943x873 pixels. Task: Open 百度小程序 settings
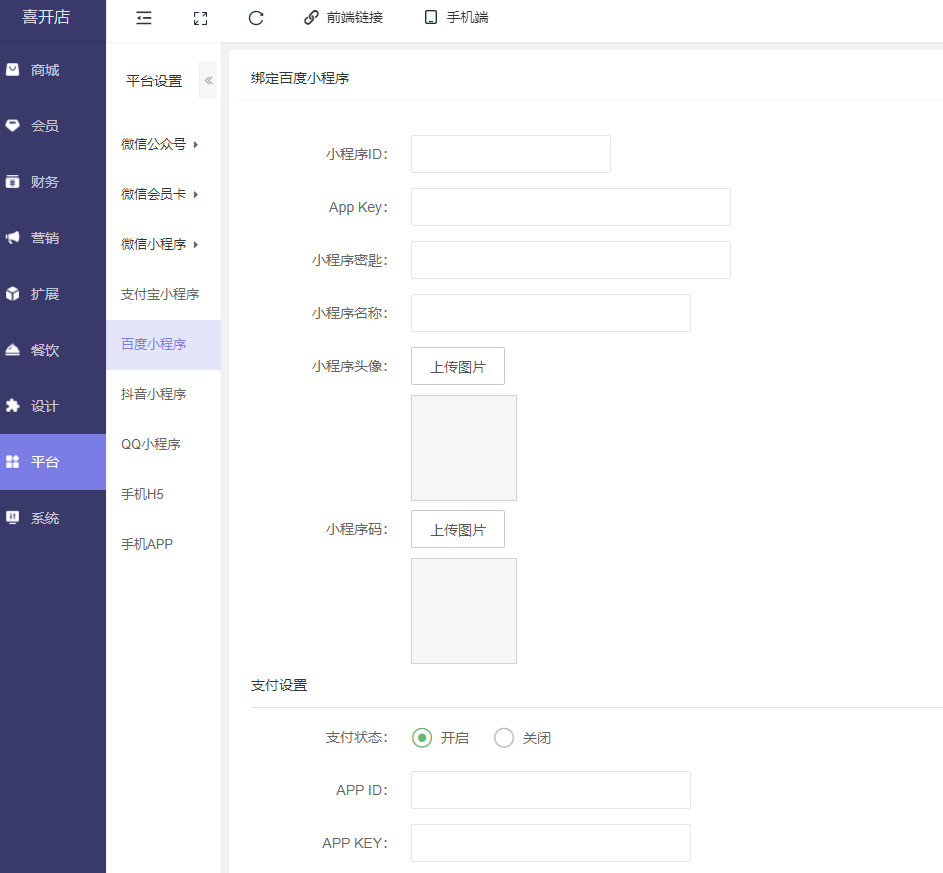(x=164, y=345)
